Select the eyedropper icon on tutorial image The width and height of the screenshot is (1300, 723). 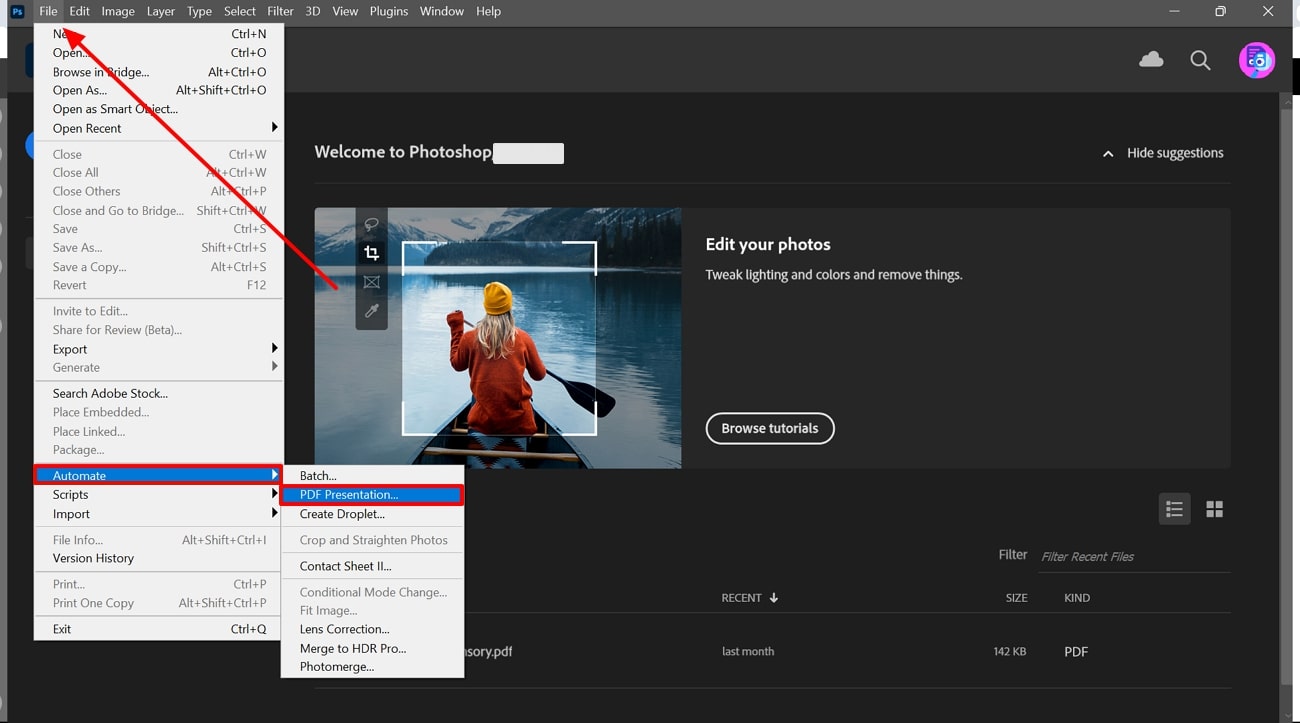pos(371,311)
